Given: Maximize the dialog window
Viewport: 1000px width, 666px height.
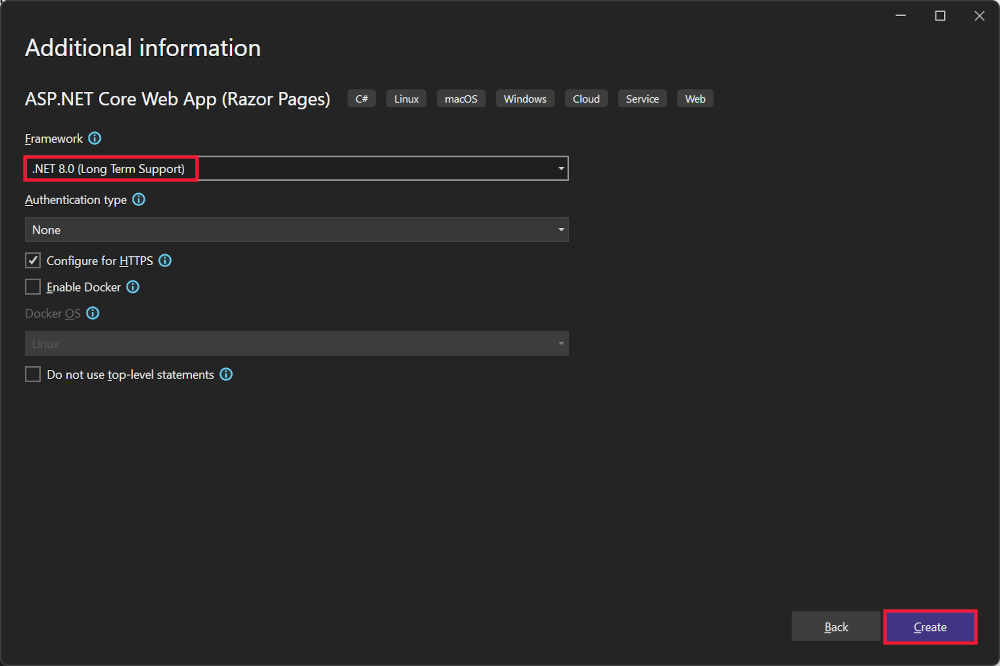Looking at the screenshot, I should 940,16.
